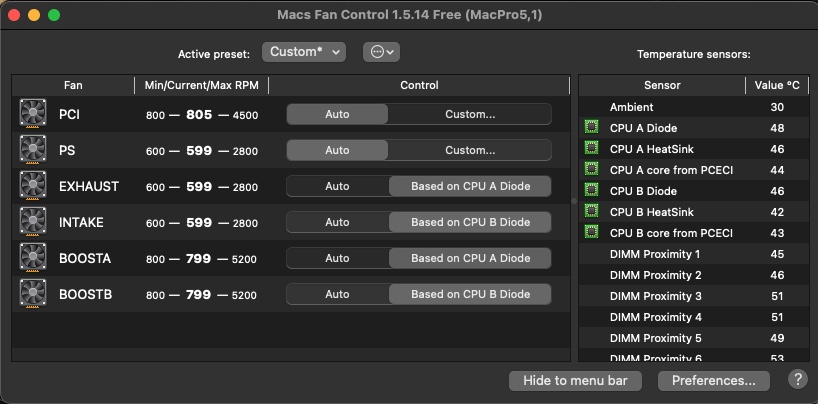Open Preferences dialog
This screenshot has width=818, height=404.
[x=714, y=381]
